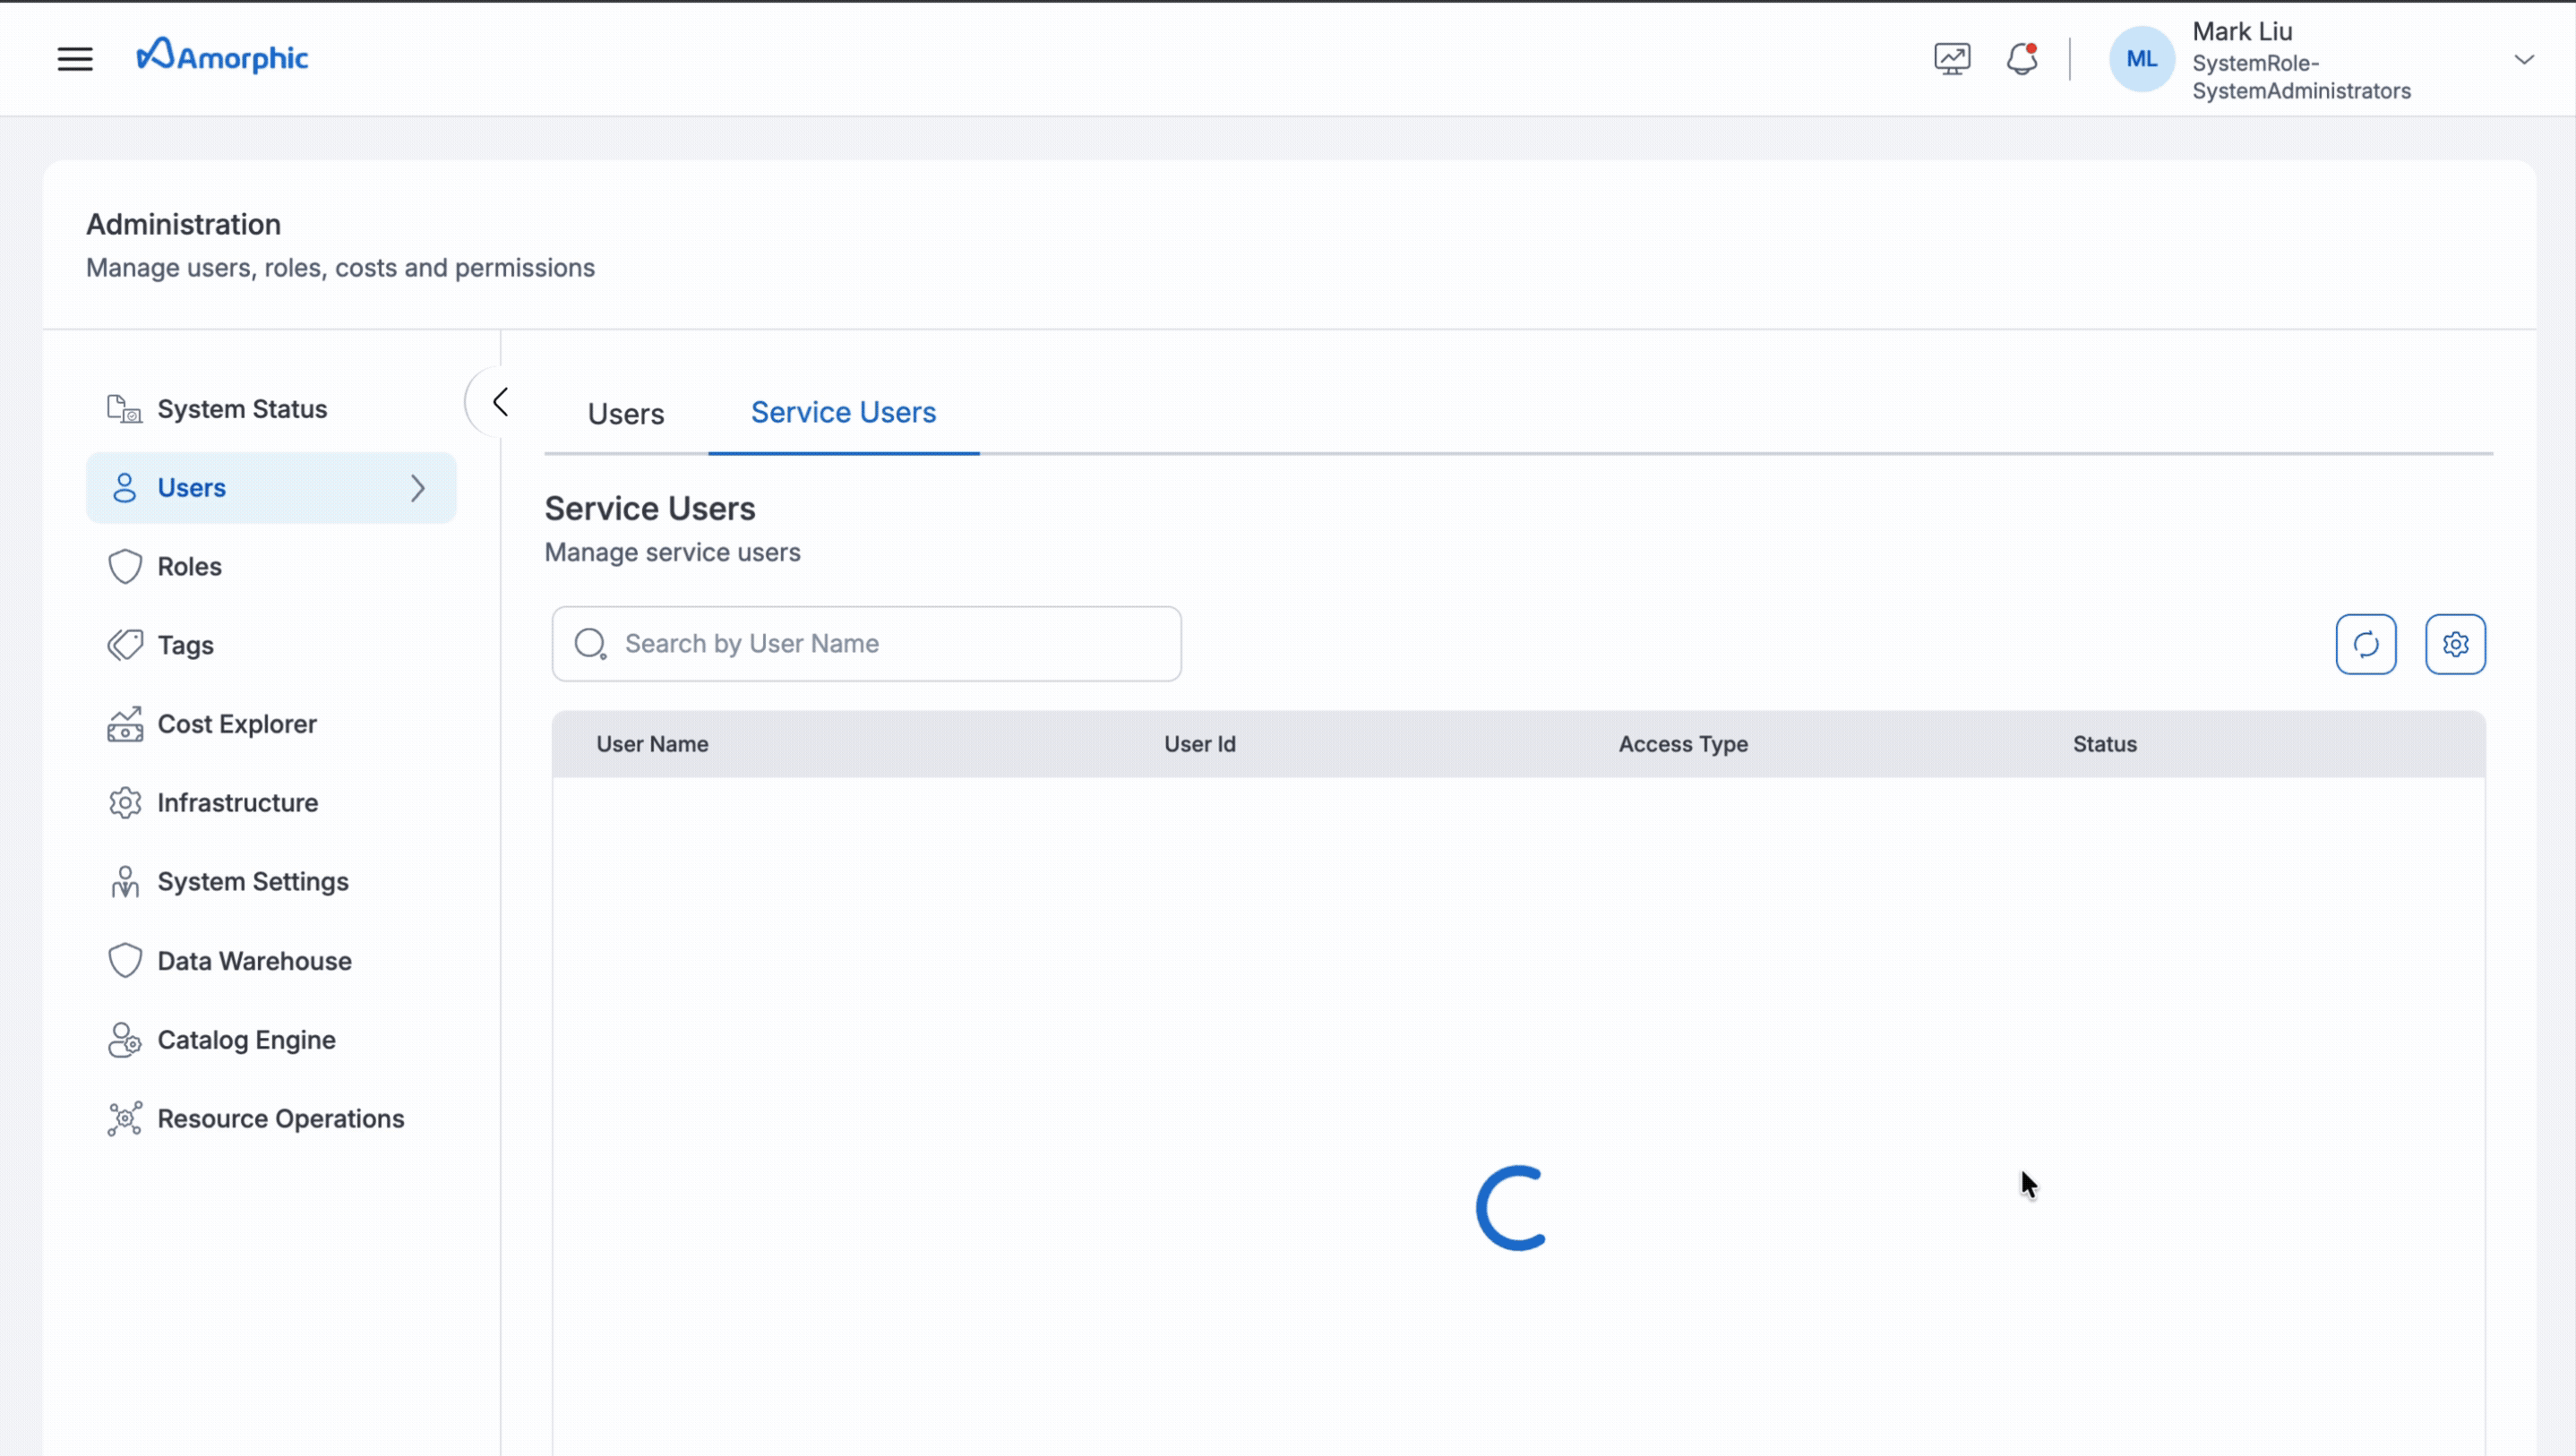Open table settings gear icon
The height and width of the screenshot is (1456, 2576).
(x=2455, y=644)
